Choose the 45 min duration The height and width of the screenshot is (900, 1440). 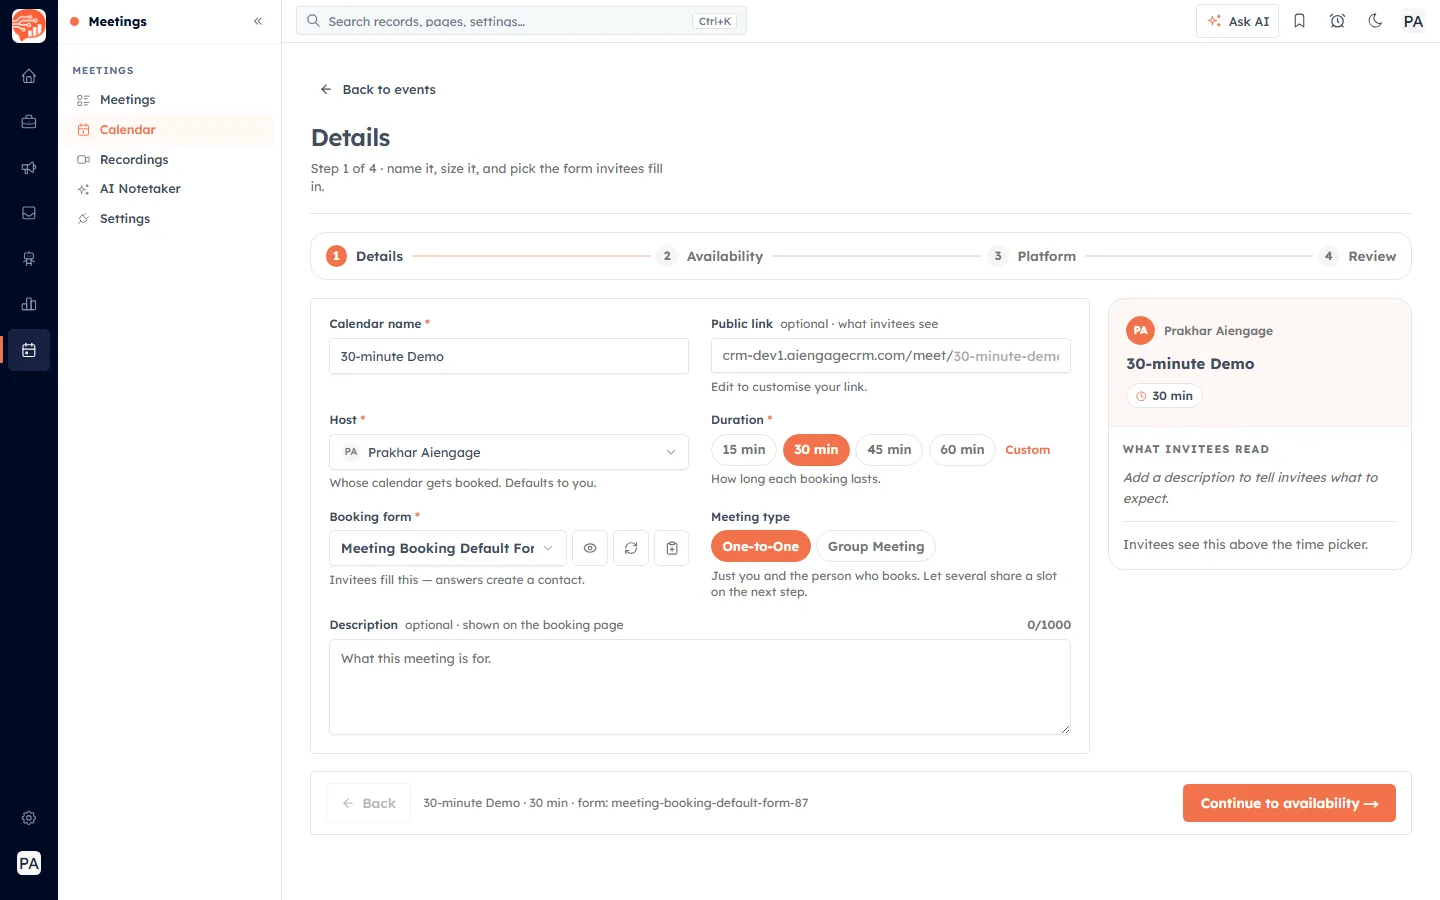click(x=889, y=450)
